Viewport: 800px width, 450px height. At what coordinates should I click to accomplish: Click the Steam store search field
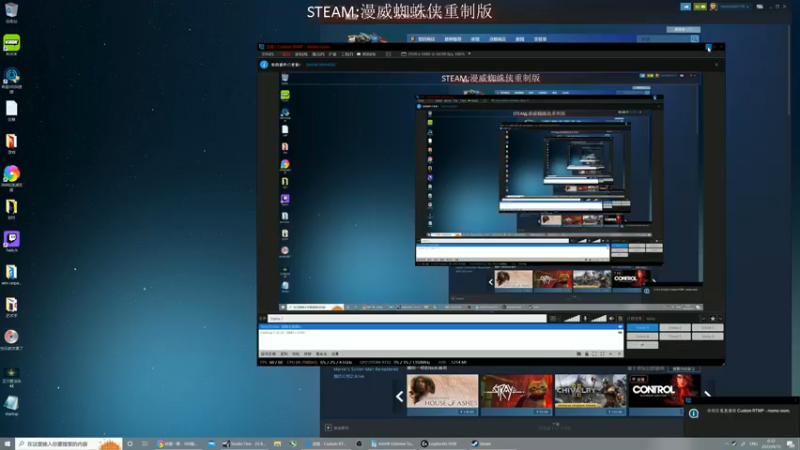663,39
